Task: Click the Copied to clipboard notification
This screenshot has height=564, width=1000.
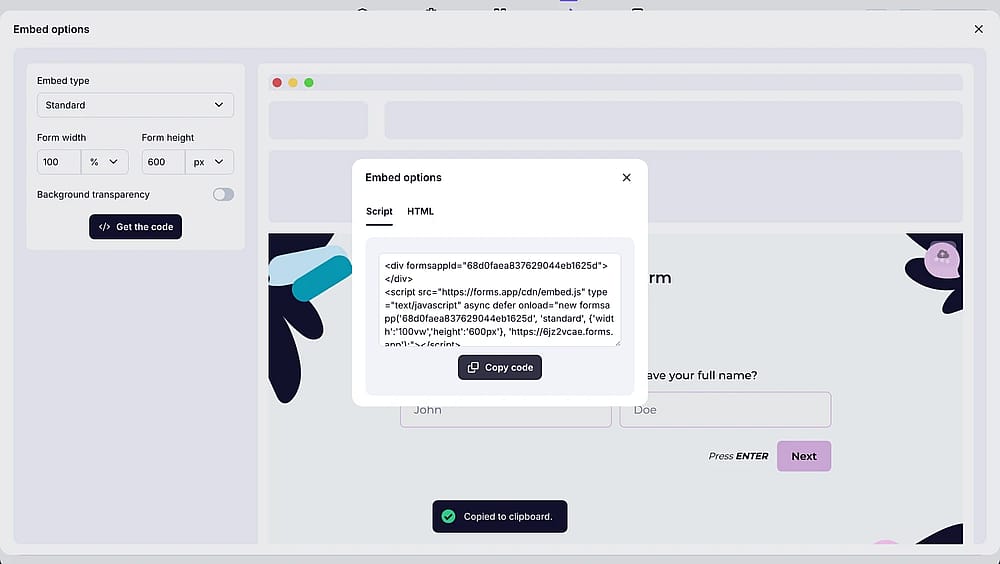Action: coord(500,516)
